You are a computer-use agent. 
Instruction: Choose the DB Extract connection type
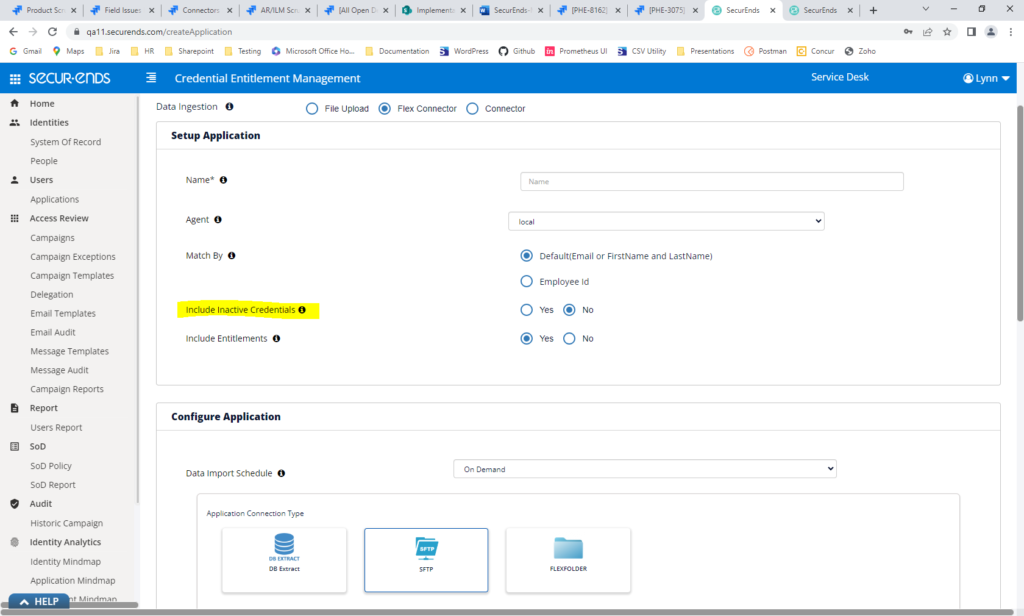(284, 560)
